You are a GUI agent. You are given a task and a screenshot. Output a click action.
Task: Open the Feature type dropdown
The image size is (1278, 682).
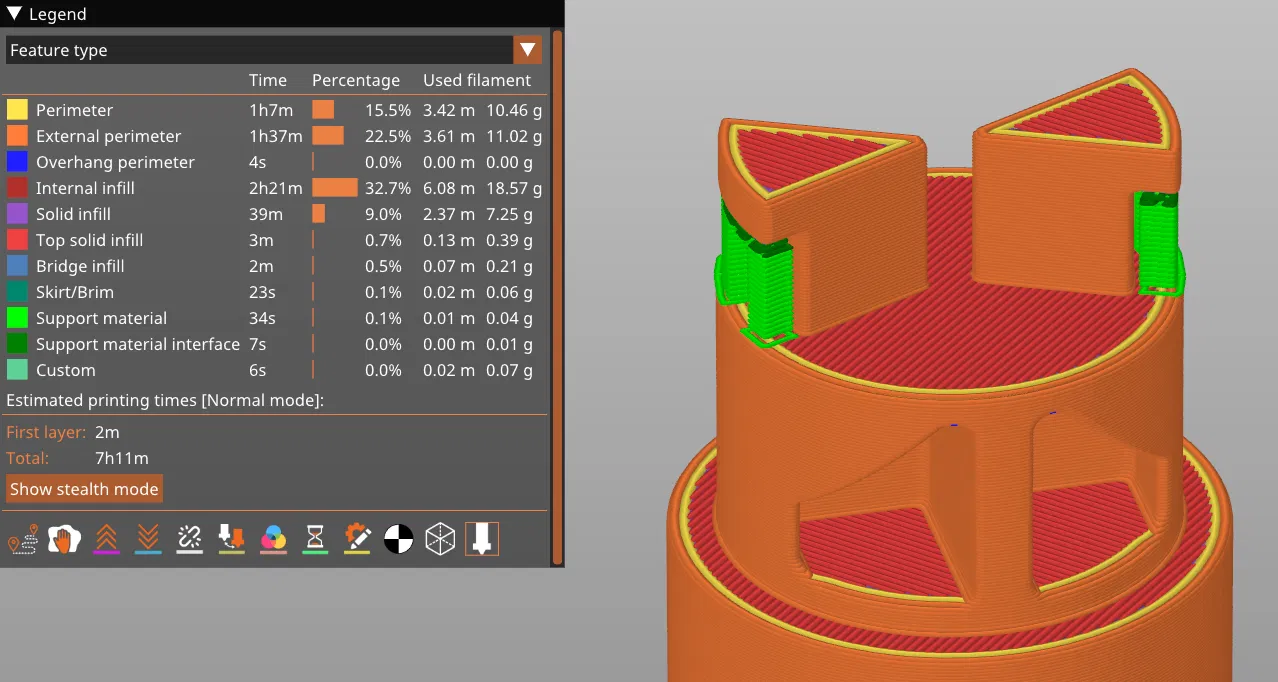pyautogui.click(x=274, y=50)
